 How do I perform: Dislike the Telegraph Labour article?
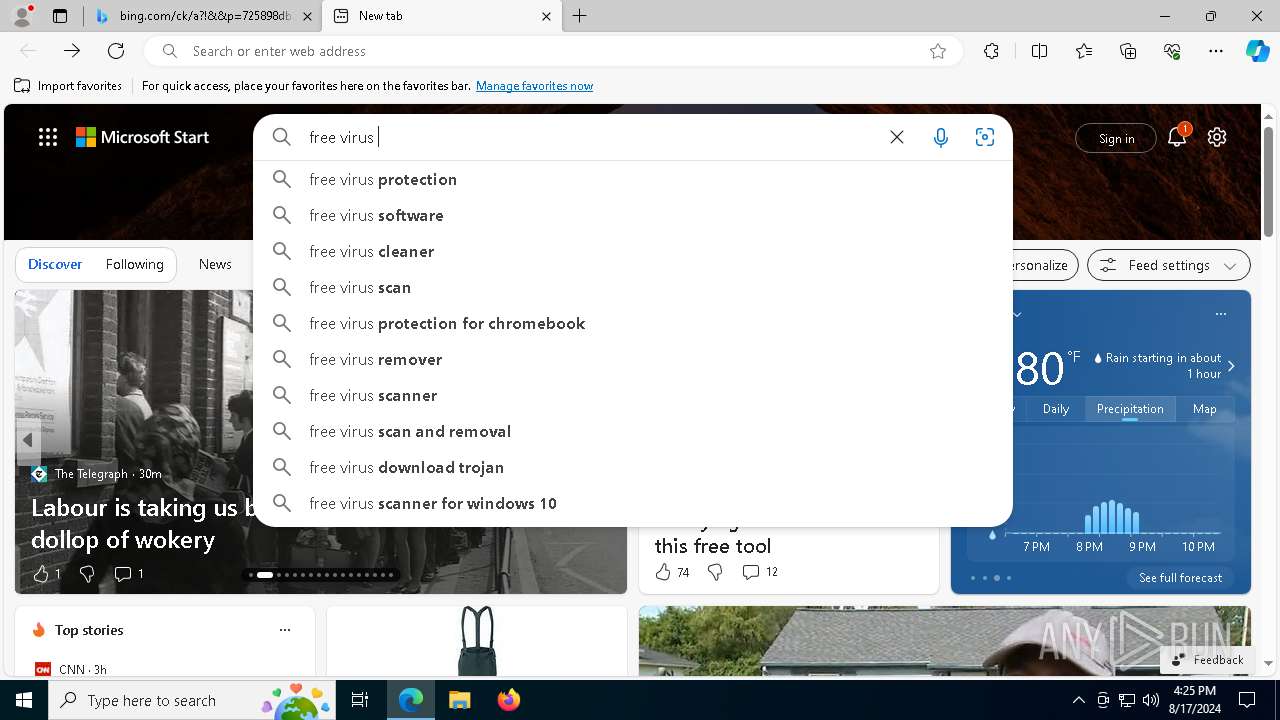(x=87, y=573)
